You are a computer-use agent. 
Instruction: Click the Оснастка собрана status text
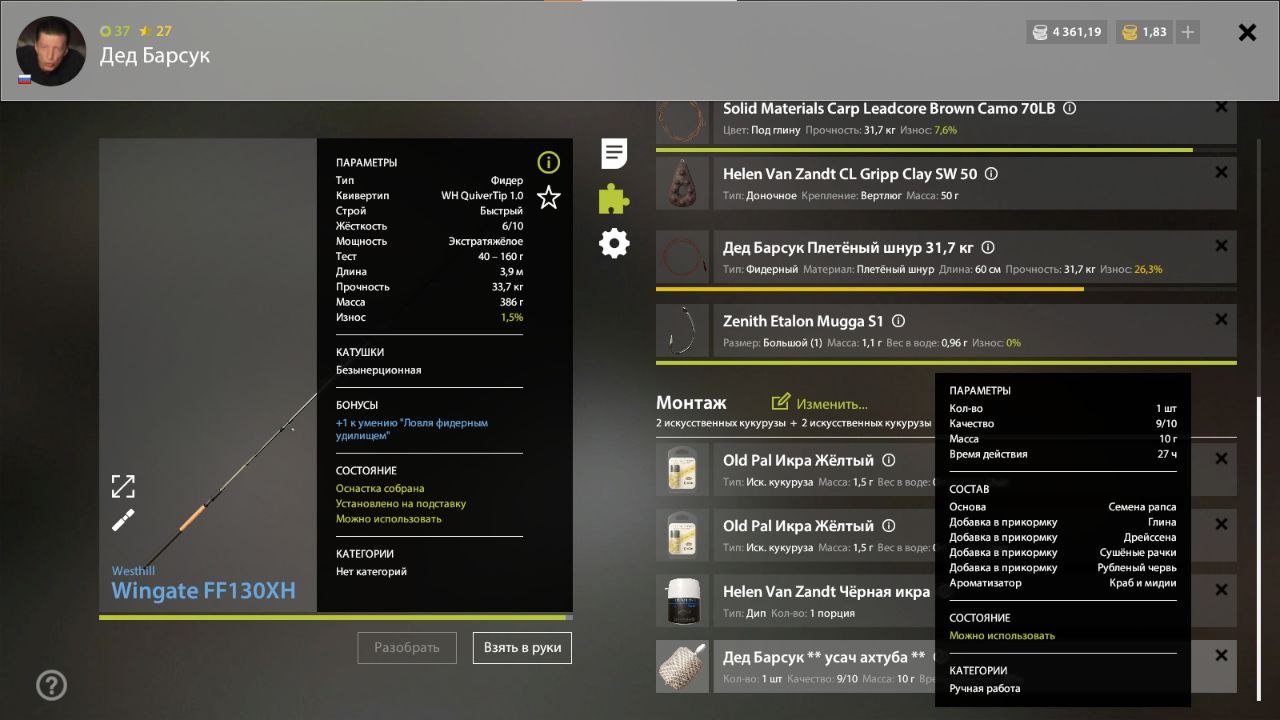tap(380, 489)
